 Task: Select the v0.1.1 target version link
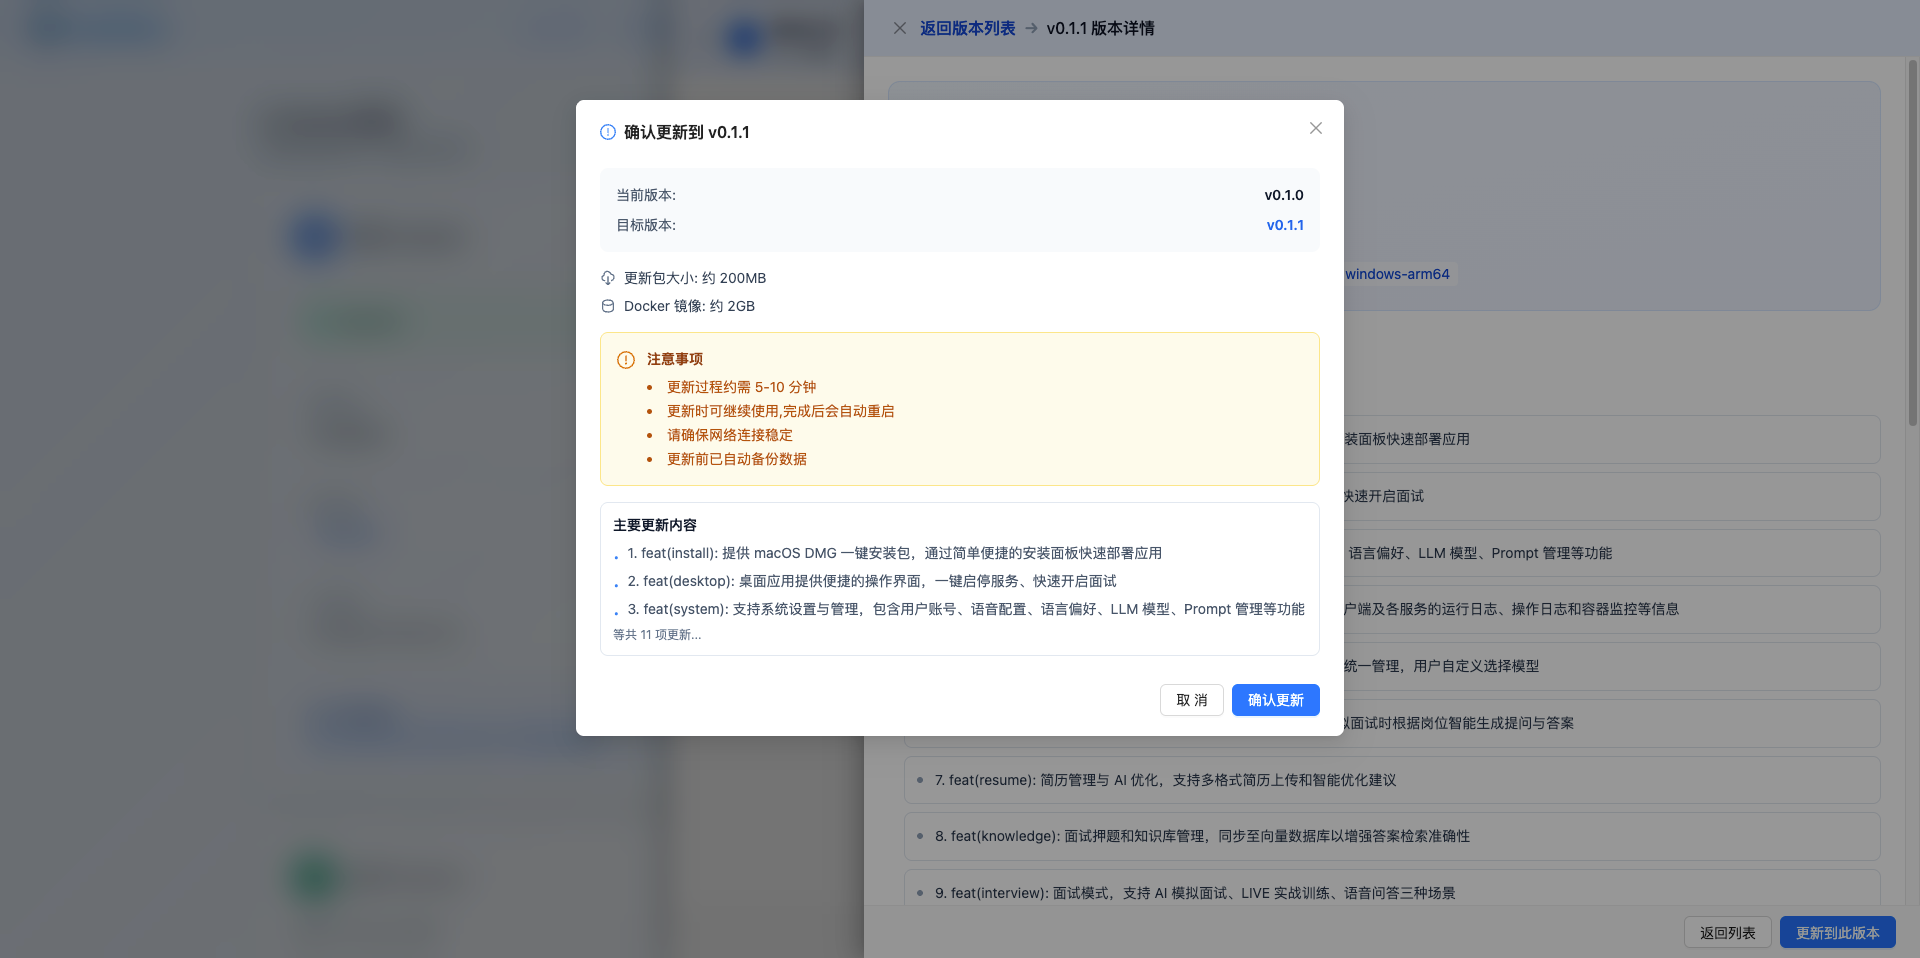[x=1285, y=225]
